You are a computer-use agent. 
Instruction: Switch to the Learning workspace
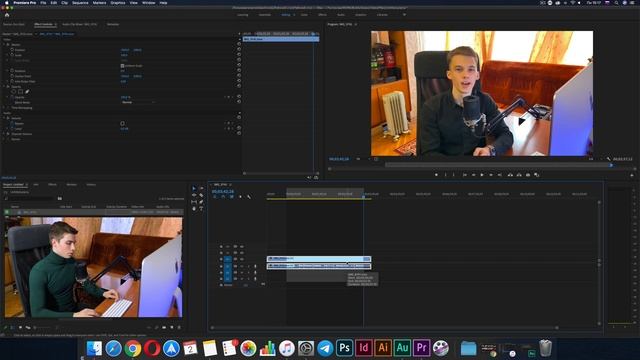point(242,15)
